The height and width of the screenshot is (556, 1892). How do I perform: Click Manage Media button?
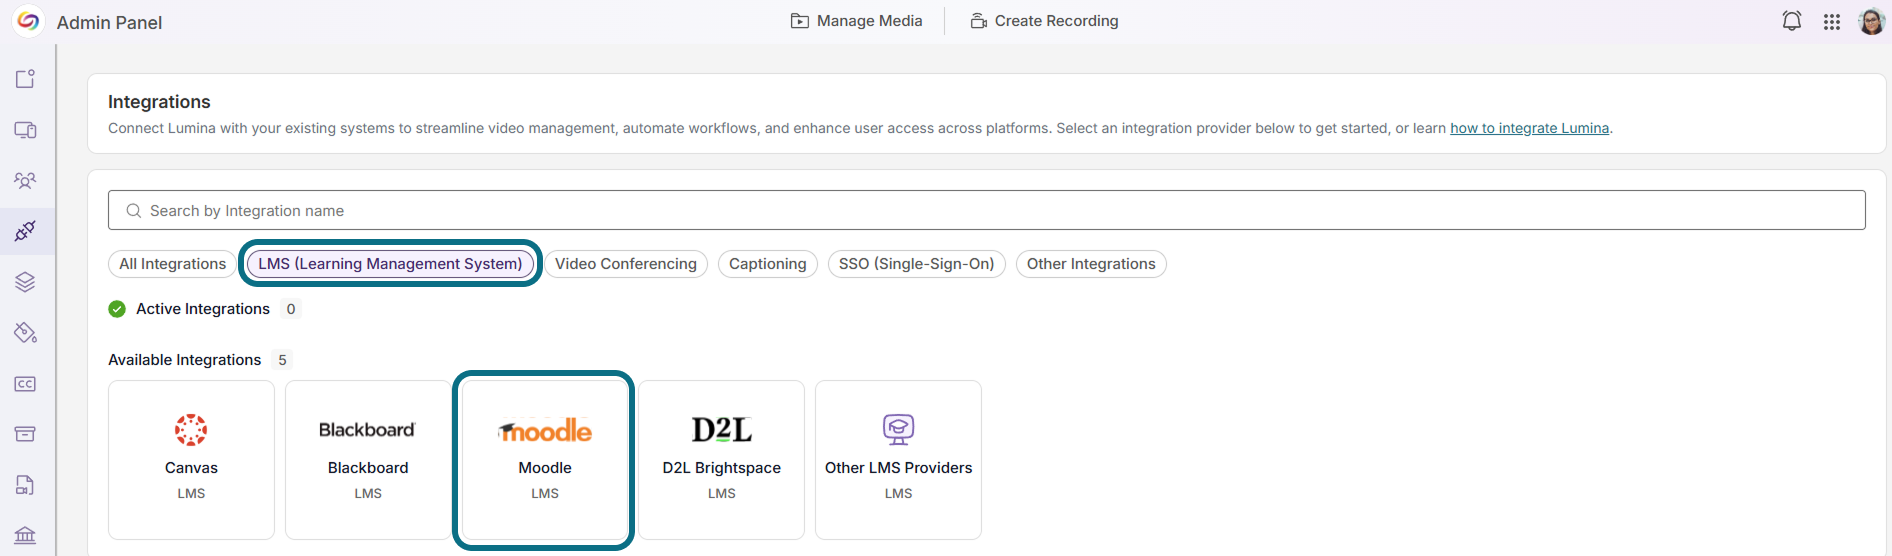[857, 21]
